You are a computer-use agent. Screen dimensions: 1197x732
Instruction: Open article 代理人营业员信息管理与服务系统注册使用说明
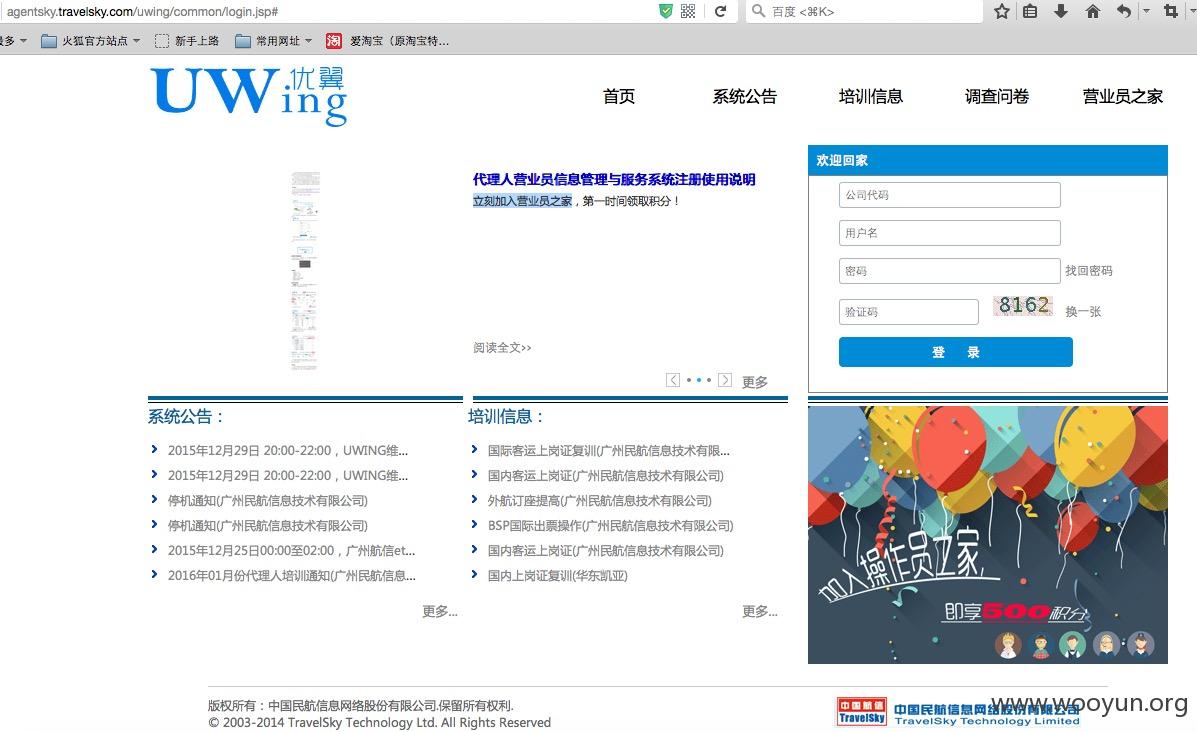(x=614, y=179)
